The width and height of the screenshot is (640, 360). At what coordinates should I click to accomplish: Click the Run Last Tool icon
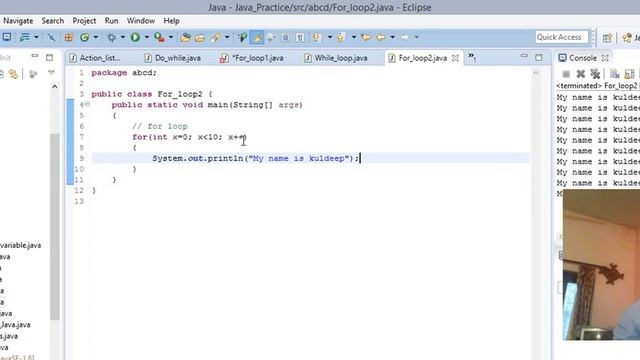(159, 38)
